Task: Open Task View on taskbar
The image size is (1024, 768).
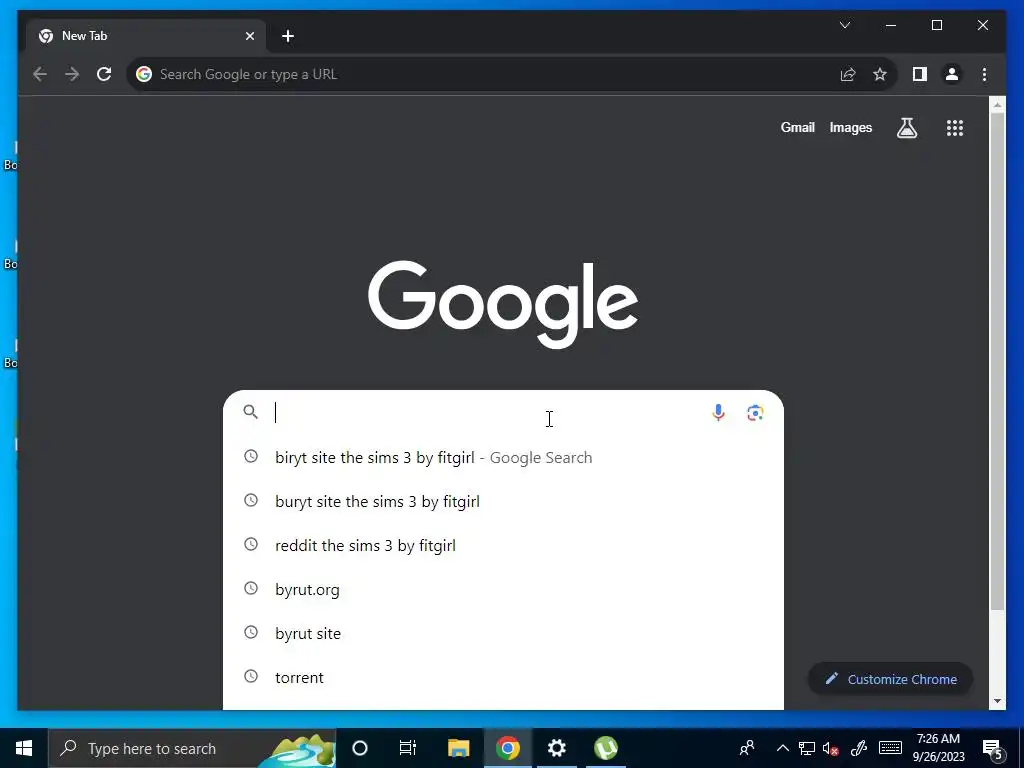Action: pos(408,748)
